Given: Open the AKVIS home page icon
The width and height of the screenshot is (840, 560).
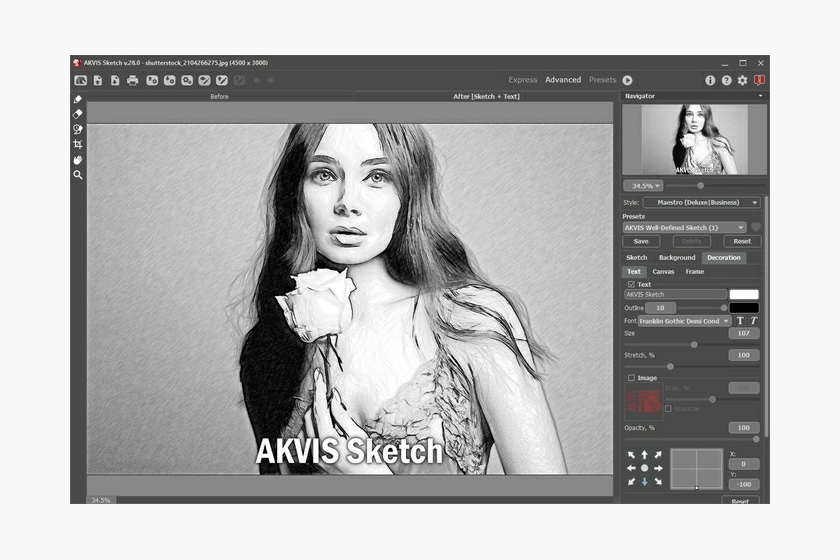Looking at the screenshot, I should 80,80.
